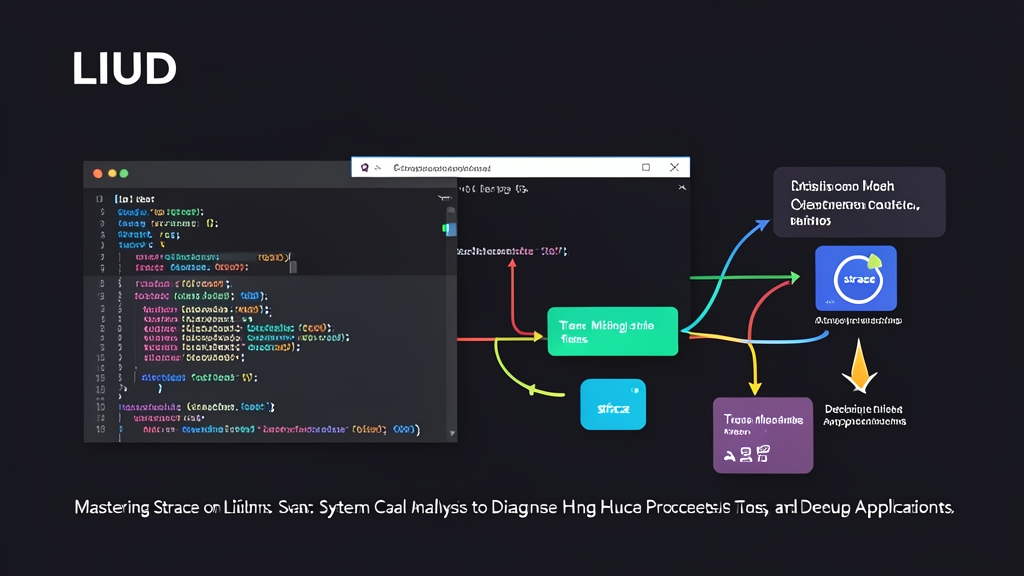Select the green Tranc Miting box
Screen dimensions: 1024x576
613,331
